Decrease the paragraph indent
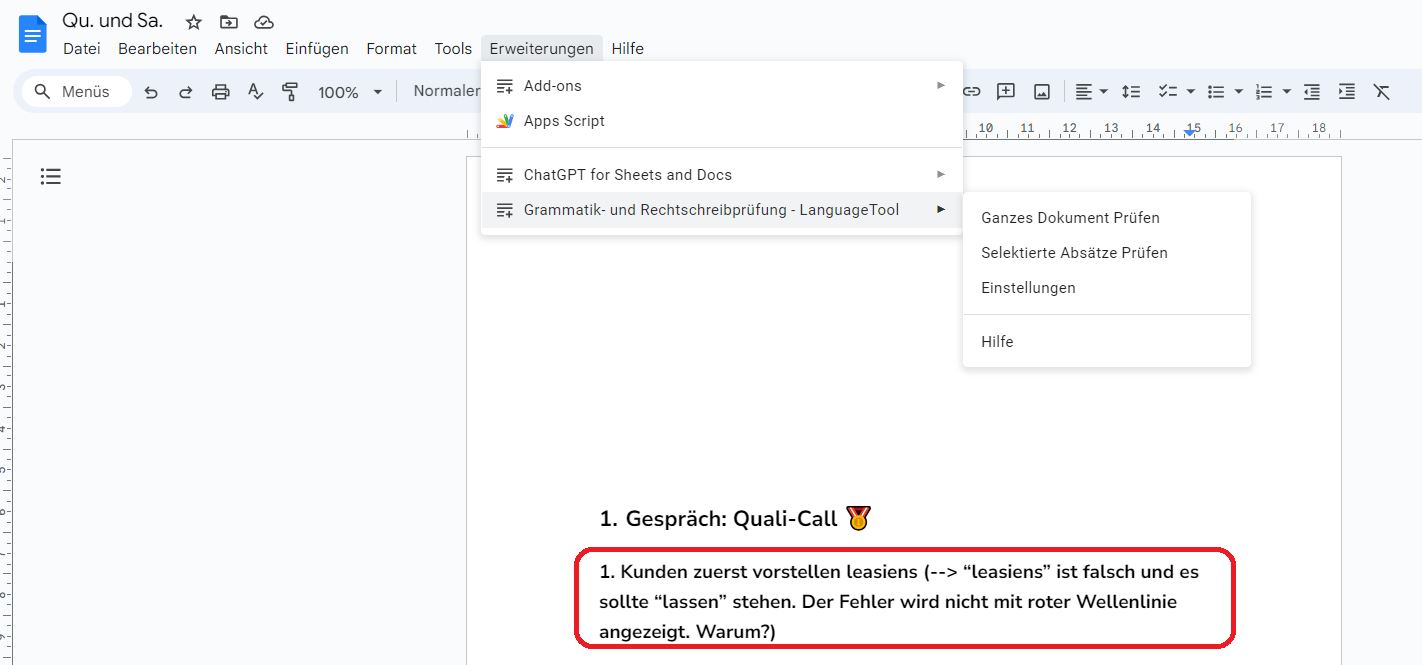 [x=1312, y=92]
